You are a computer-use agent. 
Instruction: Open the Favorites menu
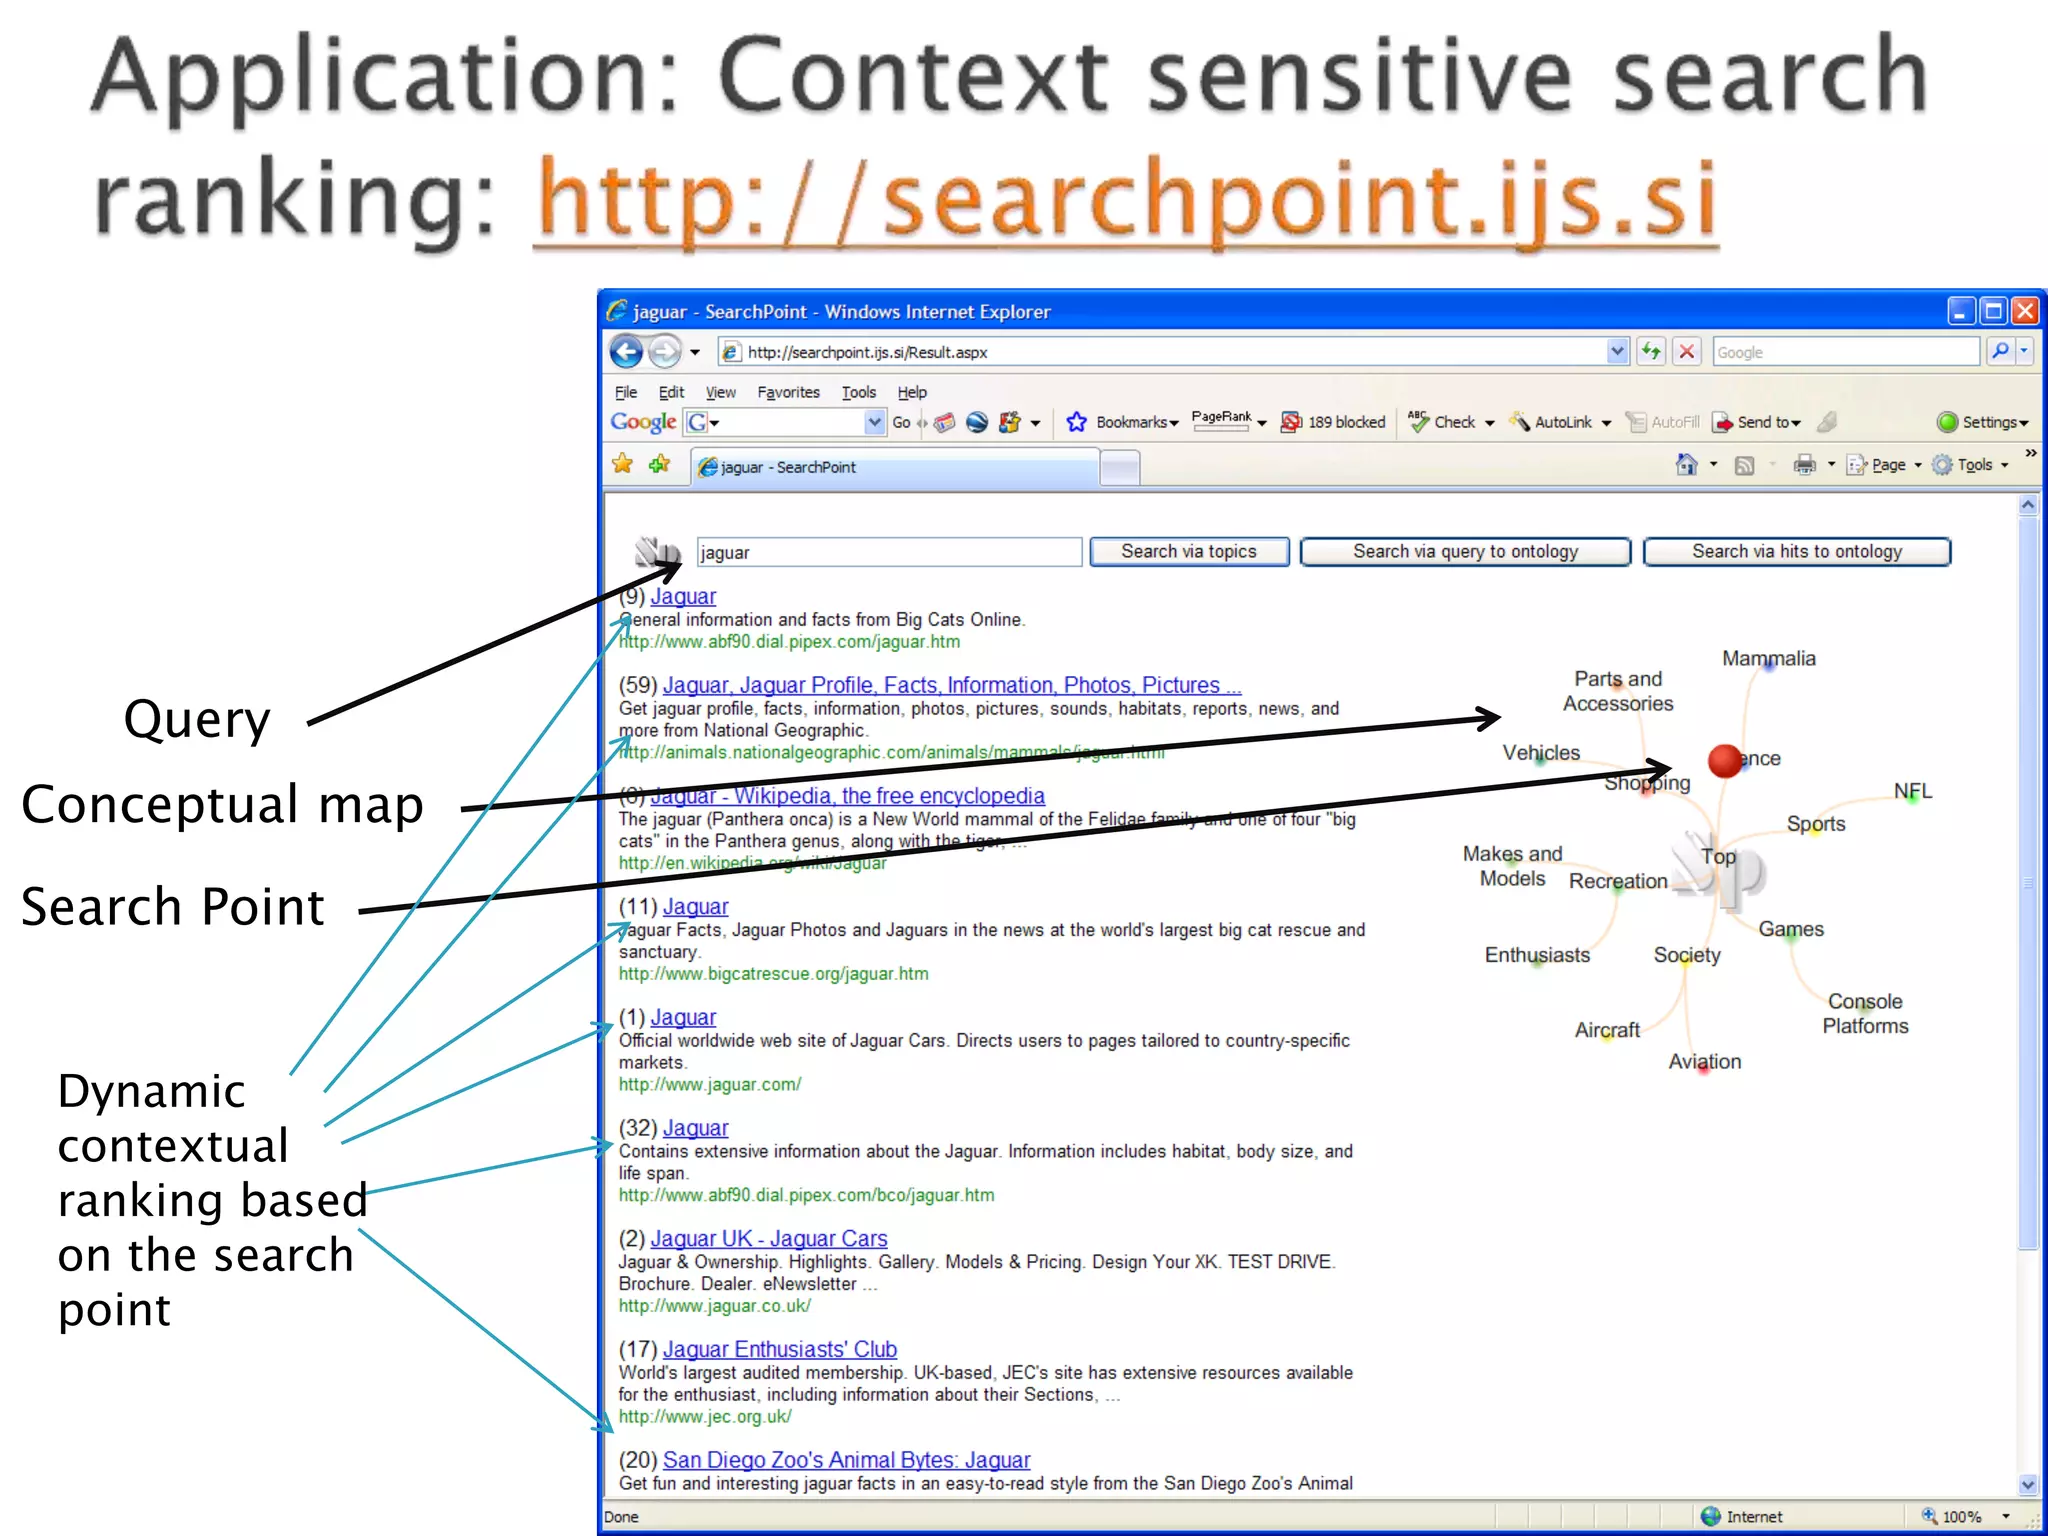coord(788,392)
